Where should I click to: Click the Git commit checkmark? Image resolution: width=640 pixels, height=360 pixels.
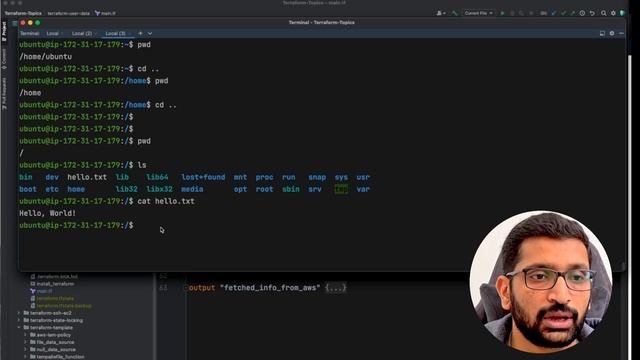click(563, 13)
